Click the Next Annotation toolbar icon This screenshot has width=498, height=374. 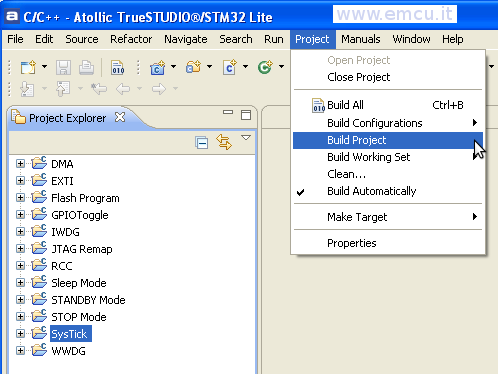click(x=27, y=89)
